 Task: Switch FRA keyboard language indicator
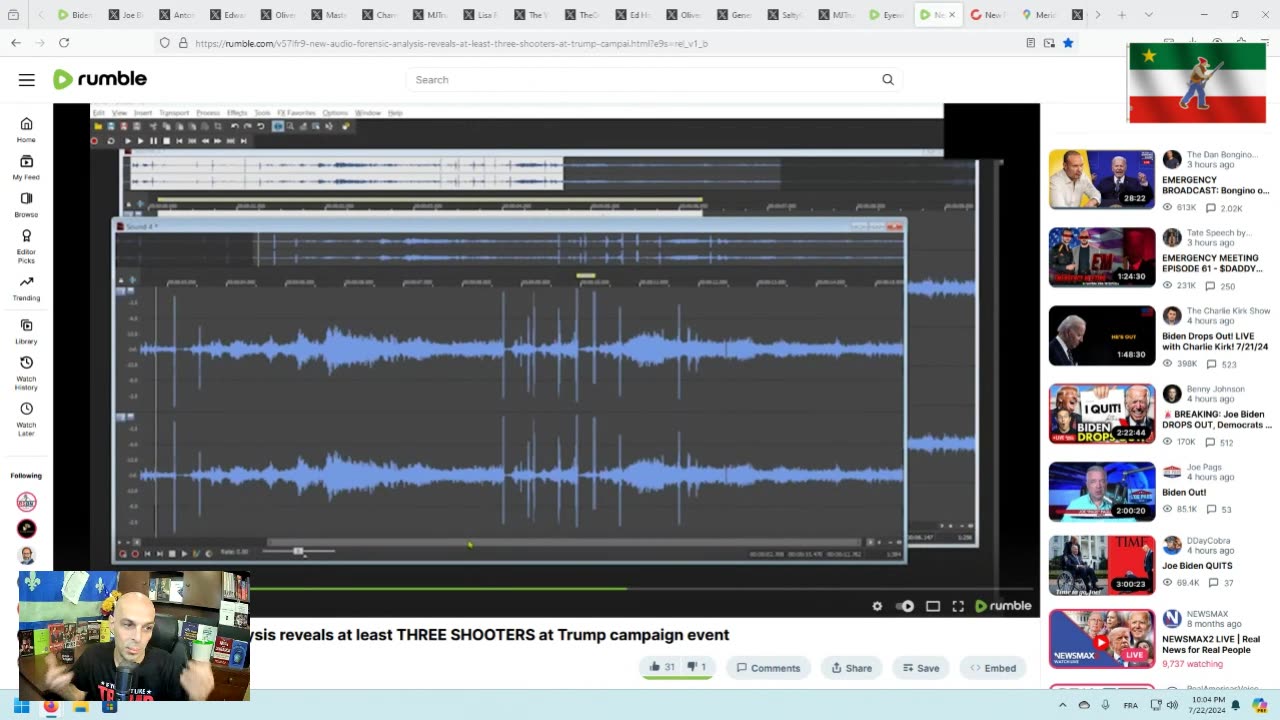tap(1130, 705)
